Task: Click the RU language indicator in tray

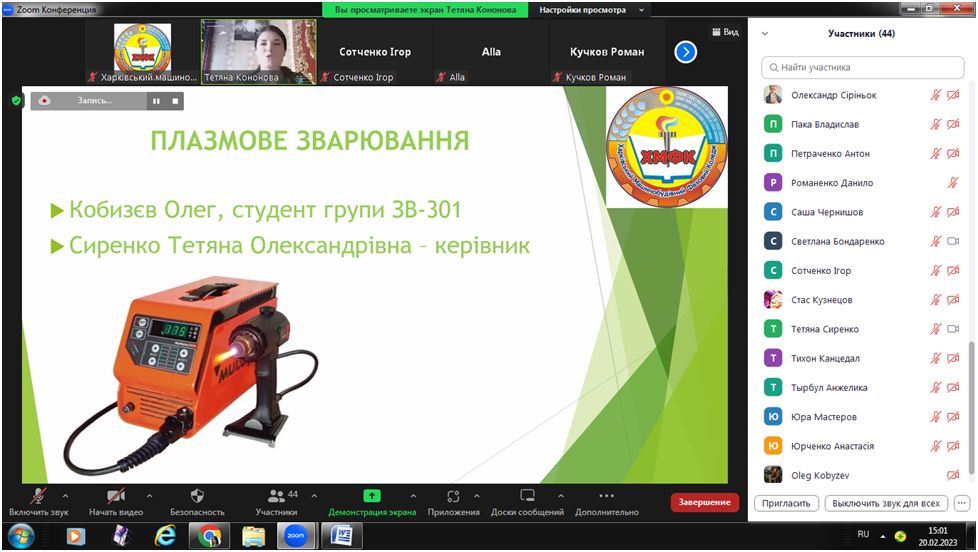Action: 863,535
